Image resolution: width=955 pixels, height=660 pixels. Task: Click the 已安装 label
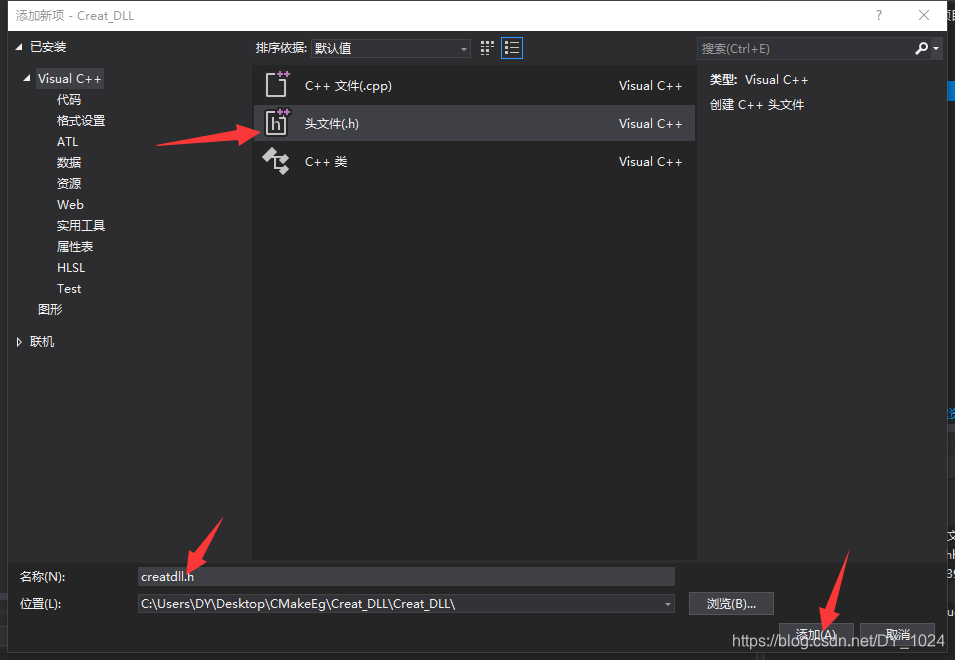(x=48, y=47)
